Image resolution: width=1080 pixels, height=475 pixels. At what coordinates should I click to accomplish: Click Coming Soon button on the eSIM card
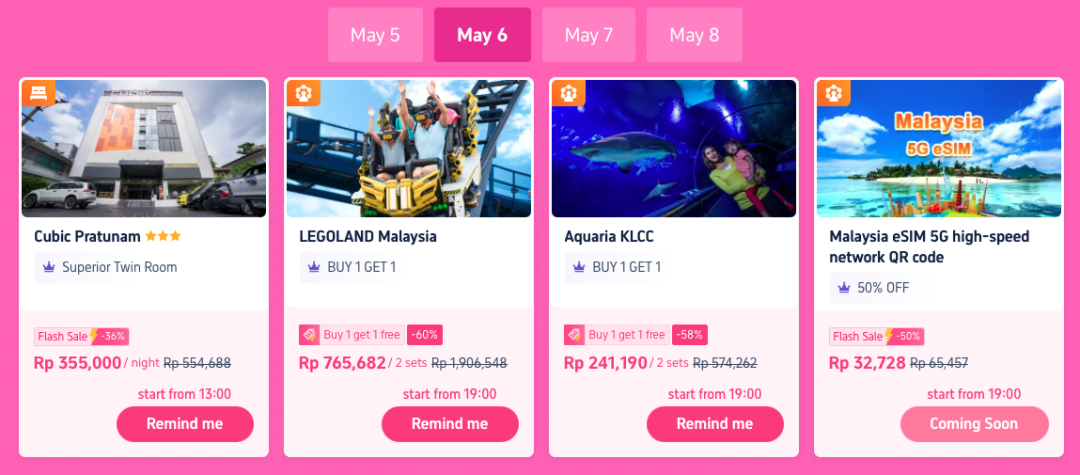[x=974, y=424]
